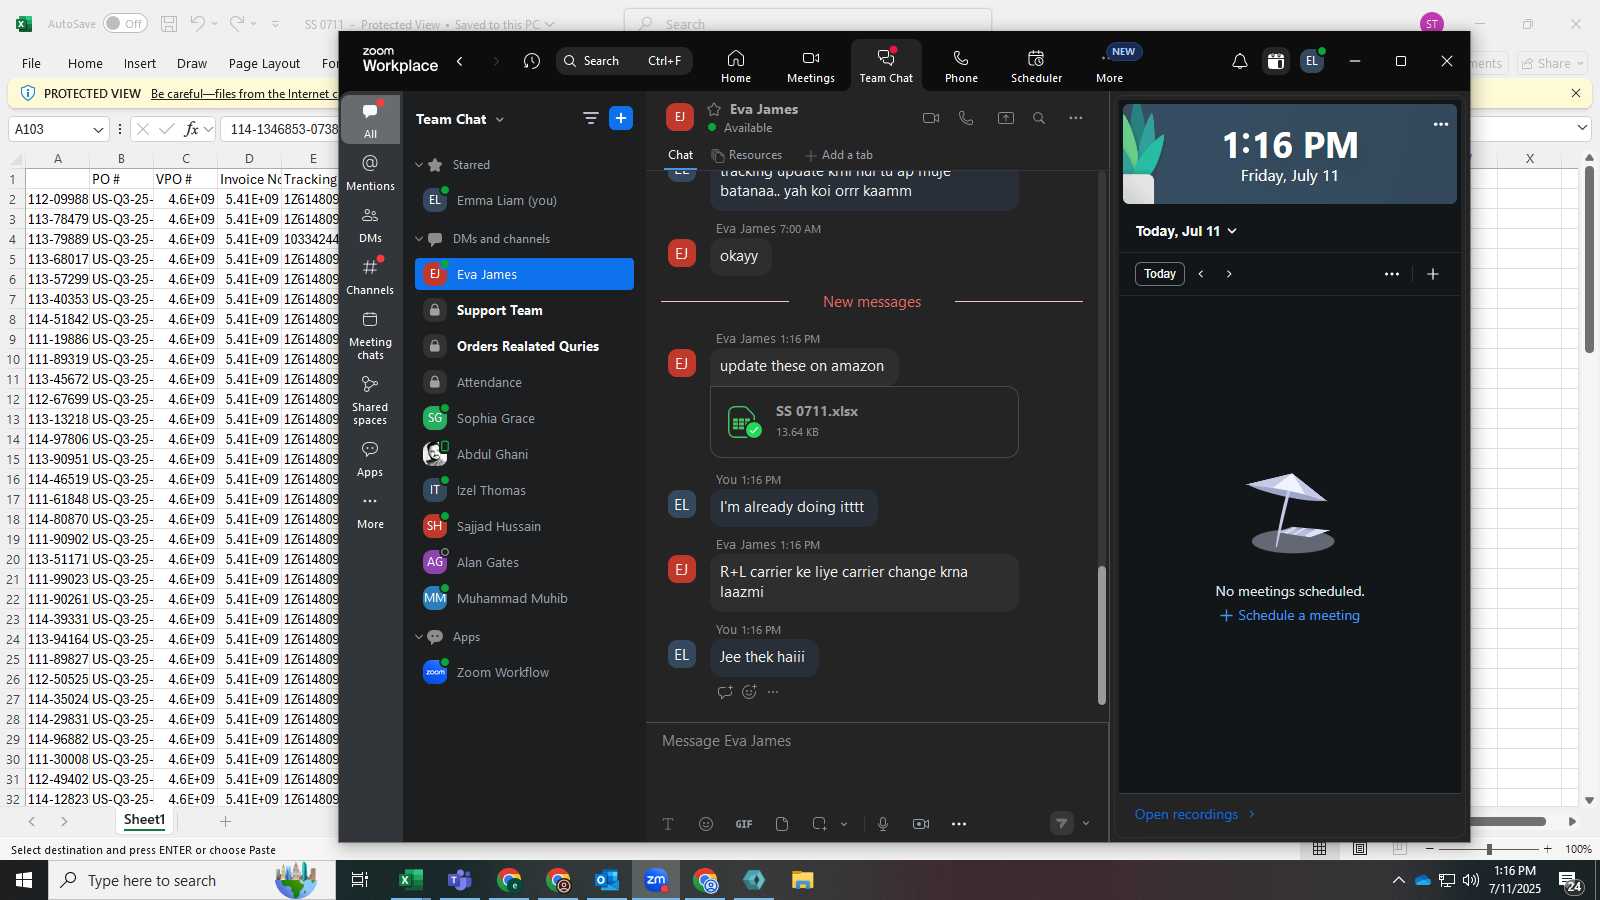Open Excel Page Layout ribbon tab
The width and height of the screenshot is (1600, 900).
264,63
